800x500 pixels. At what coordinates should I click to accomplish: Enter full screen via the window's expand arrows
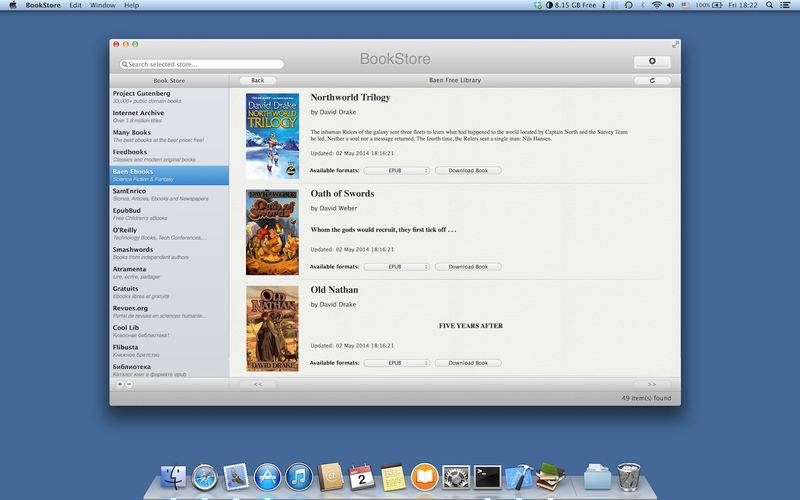click(675, 44)
